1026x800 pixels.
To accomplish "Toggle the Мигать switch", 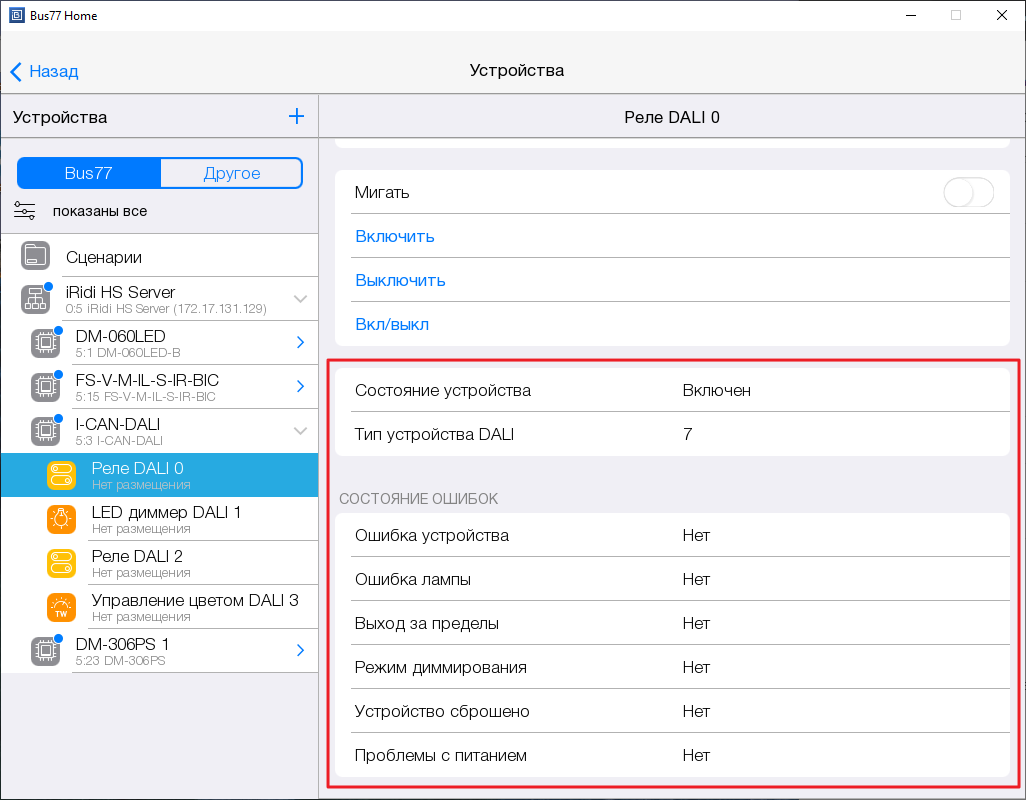I will click(968, 193).
